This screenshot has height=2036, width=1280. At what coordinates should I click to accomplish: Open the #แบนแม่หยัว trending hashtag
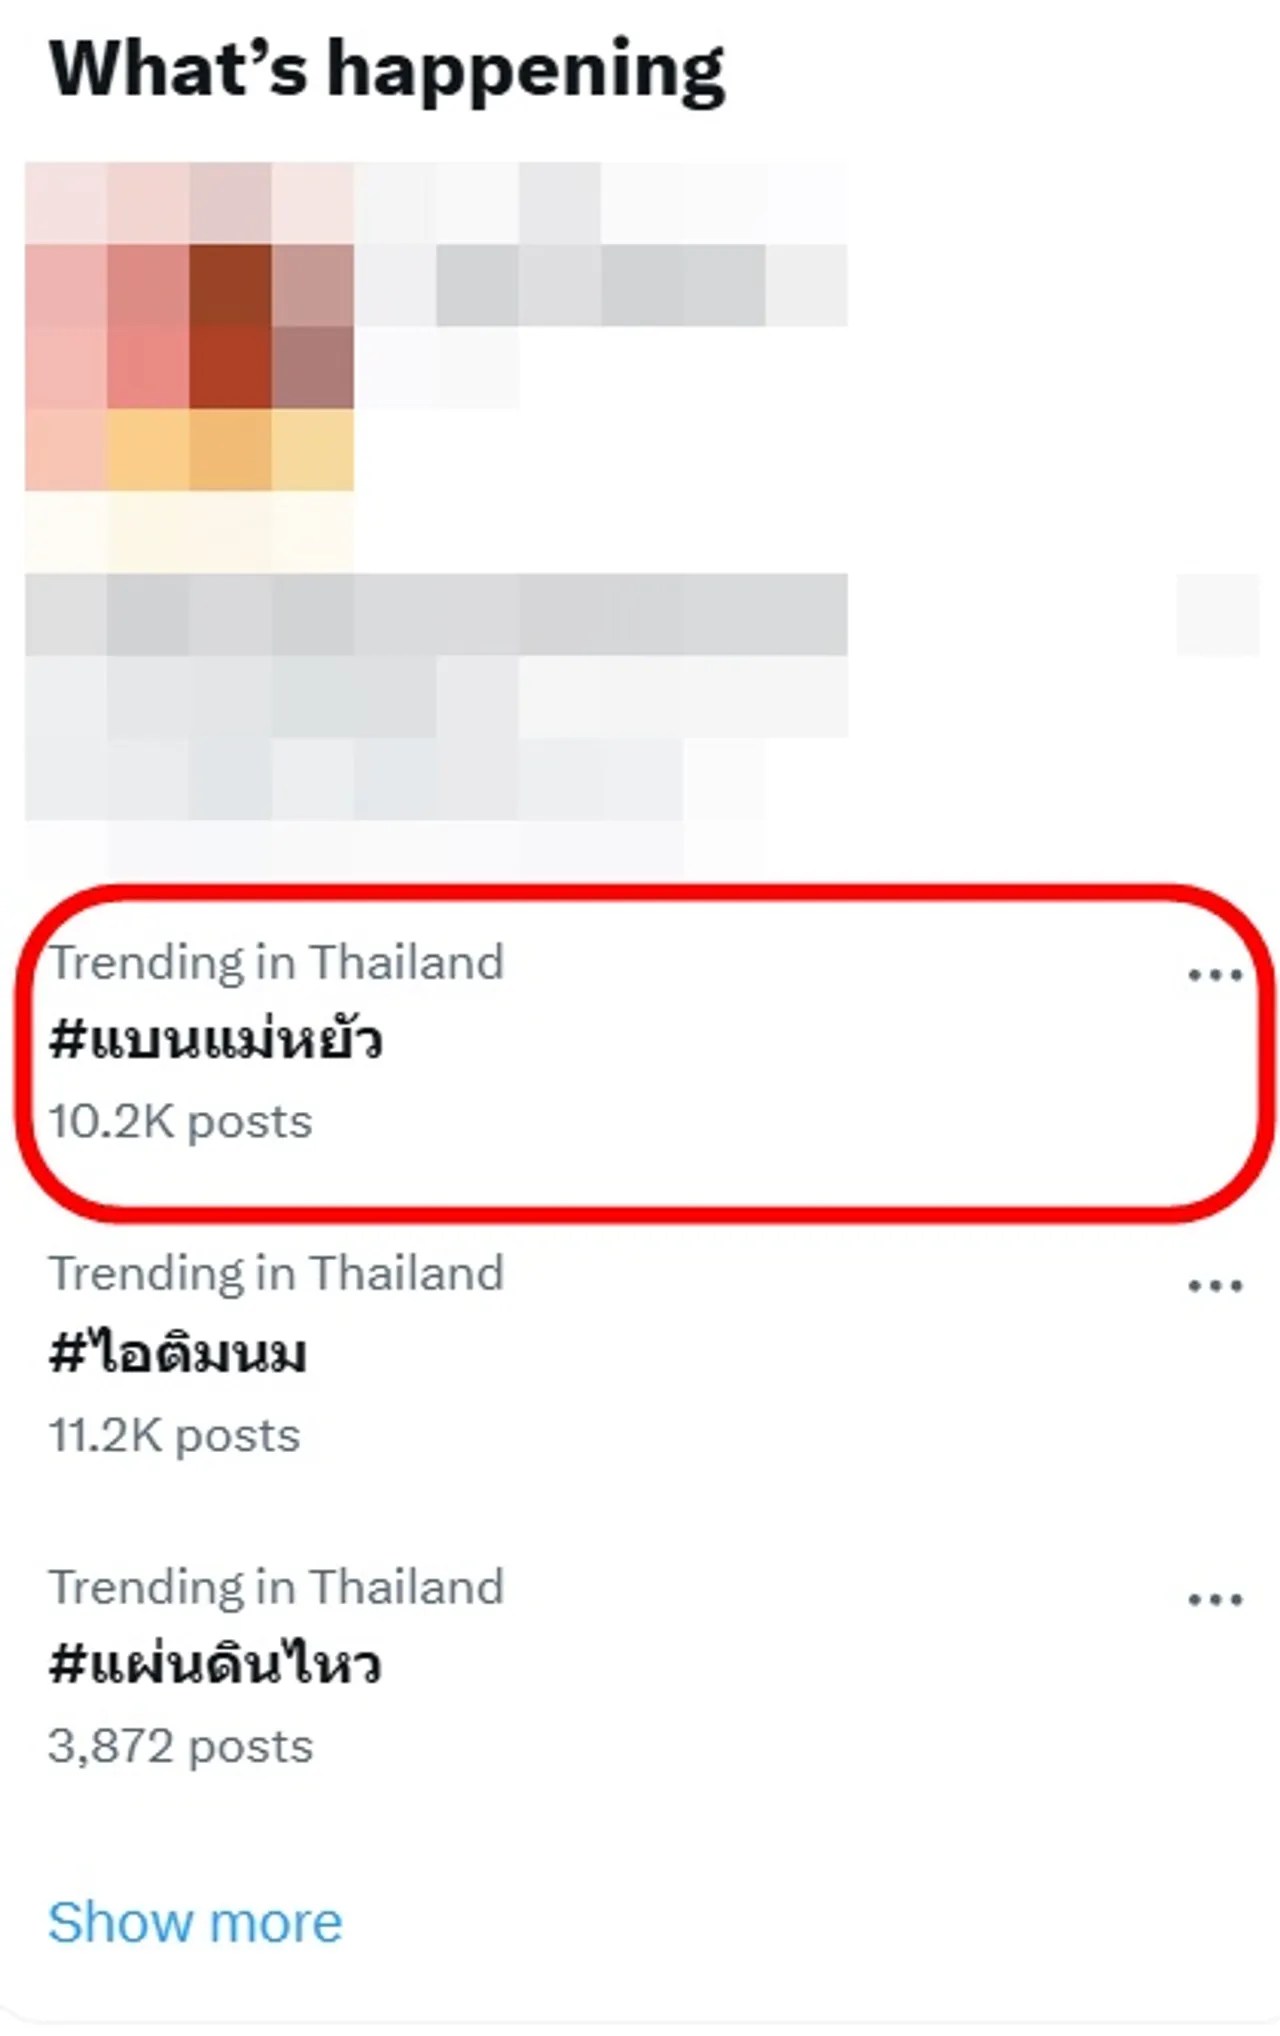[x=216, y=1041]
